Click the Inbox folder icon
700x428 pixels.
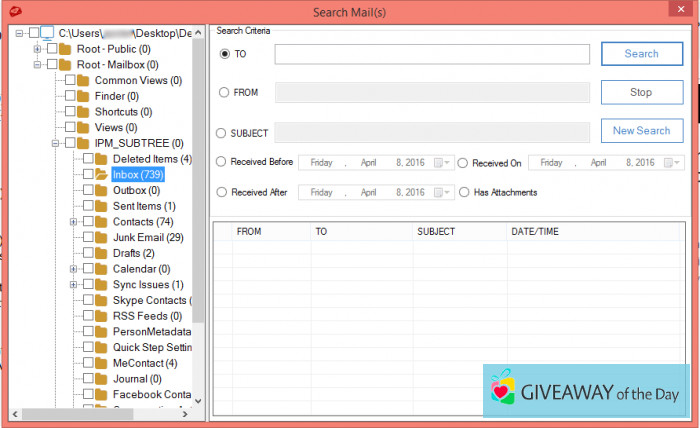click(x=101, y=175)
